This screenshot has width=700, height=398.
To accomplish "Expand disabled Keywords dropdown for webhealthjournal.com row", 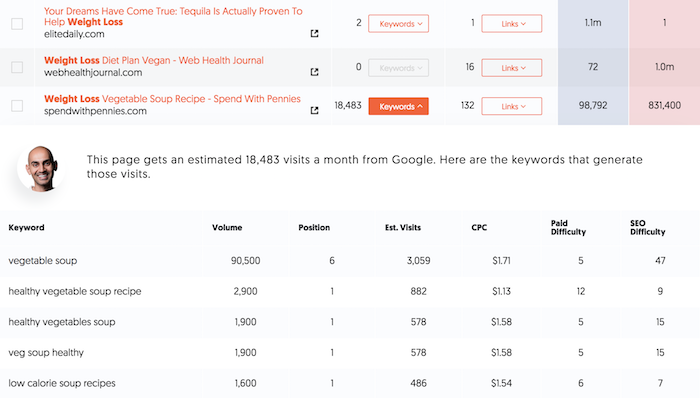I will click(399, 68).
